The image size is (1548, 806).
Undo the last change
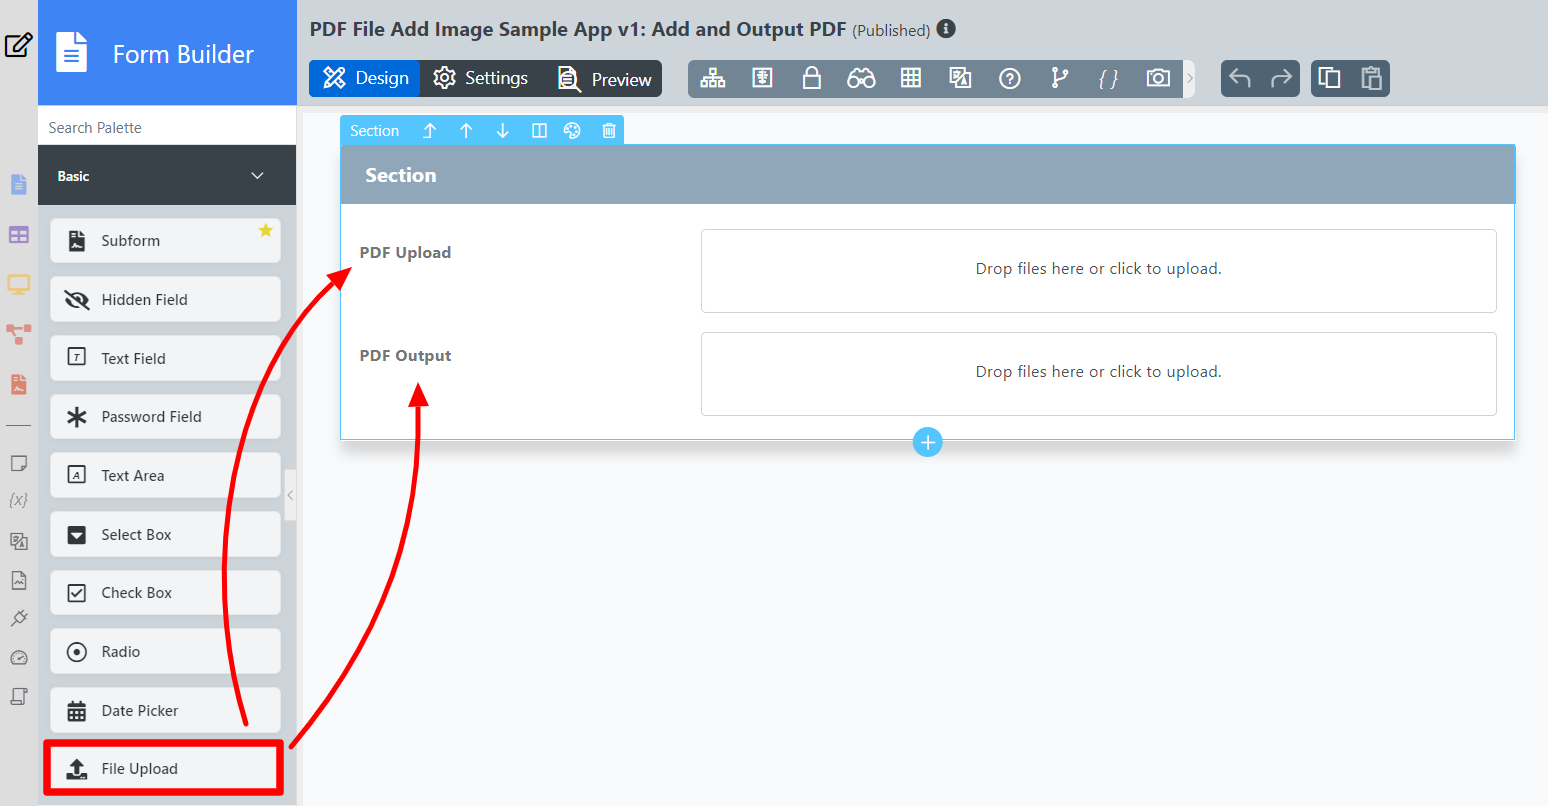(x=1240, y=78)
